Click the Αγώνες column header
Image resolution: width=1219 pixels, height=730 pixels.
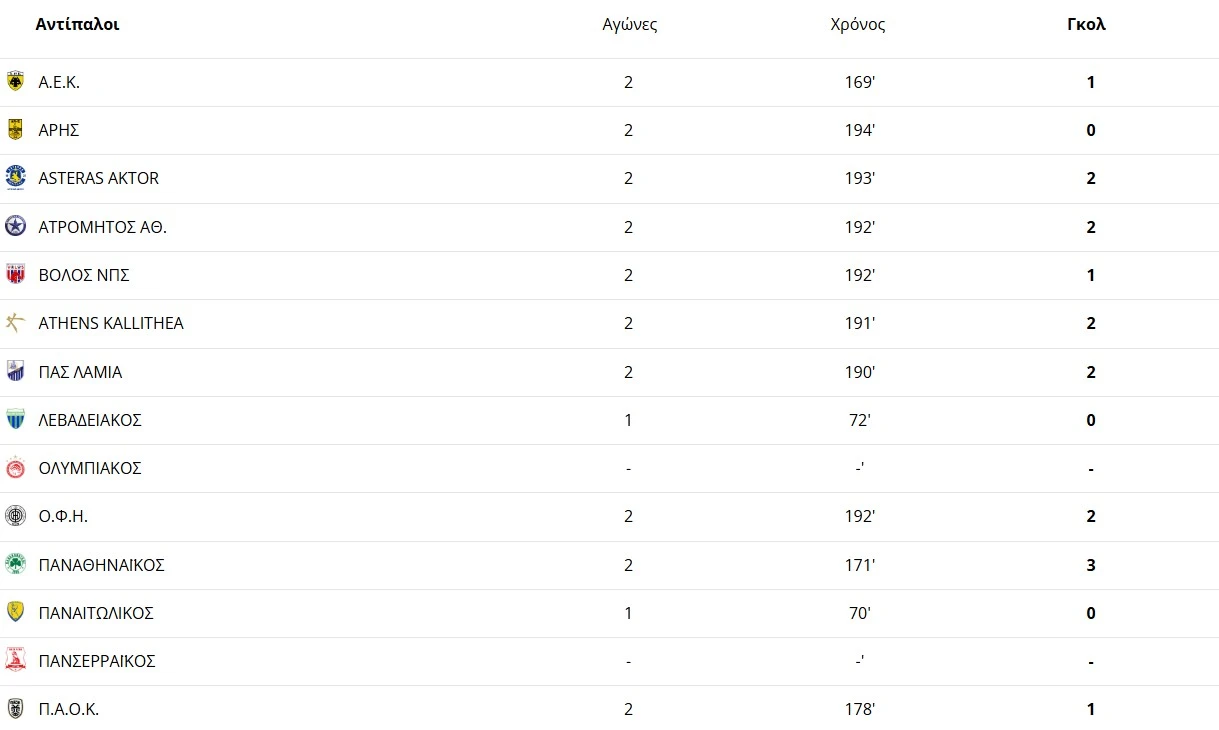(x=630, y=25)
